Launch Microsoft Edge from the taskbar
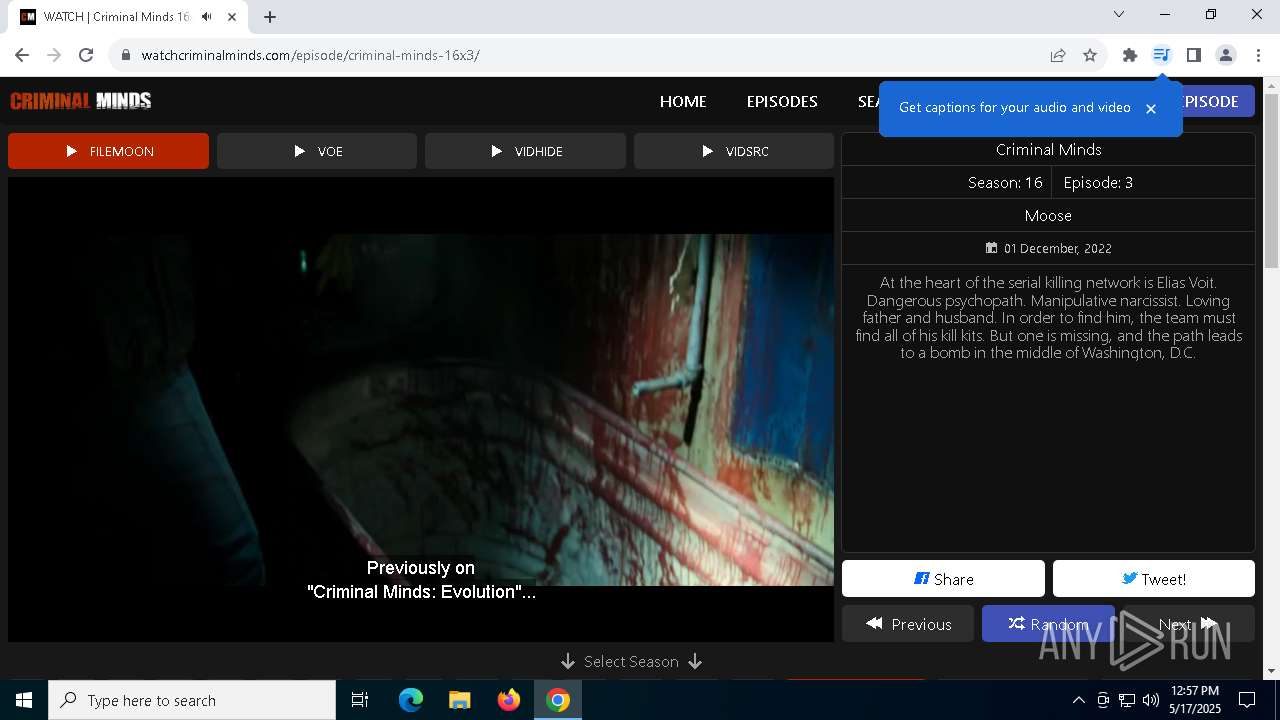This screenshot has width=1280, height=720. click(411, 700)
